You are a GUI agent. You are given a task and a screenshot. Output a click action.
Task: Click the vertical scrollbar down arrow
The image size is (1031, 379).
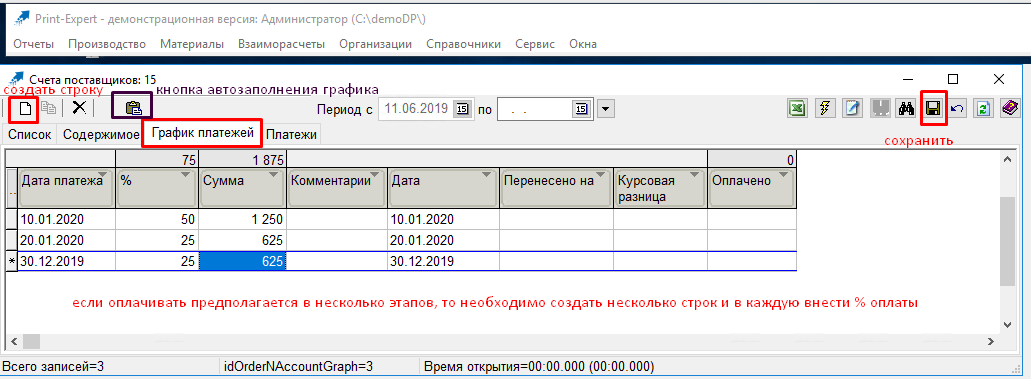click(x=1007, y=324)
